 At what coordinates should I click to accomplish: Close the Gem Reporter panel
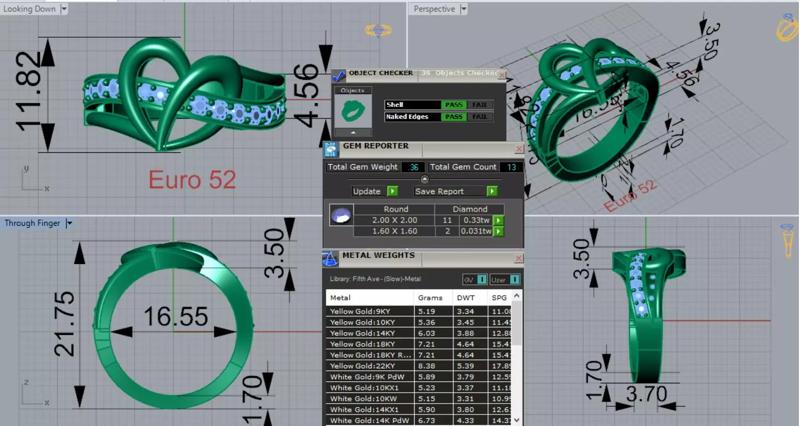coord(519,149)
